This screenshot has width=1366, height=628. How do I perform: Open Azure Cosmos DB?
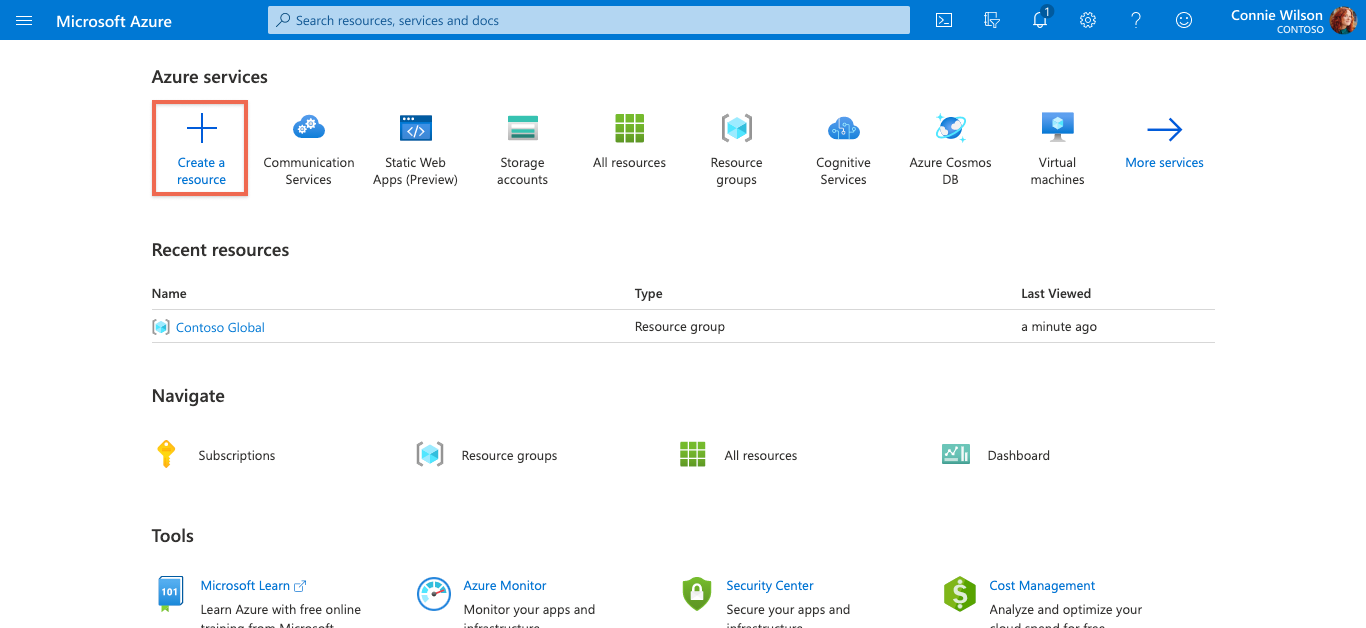click(950, 148)
